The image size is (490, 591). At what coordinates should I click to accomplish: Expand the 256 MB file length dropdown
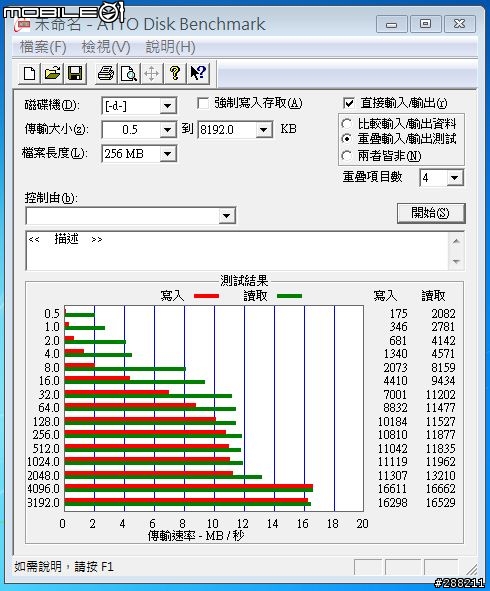tap(168, 154)
